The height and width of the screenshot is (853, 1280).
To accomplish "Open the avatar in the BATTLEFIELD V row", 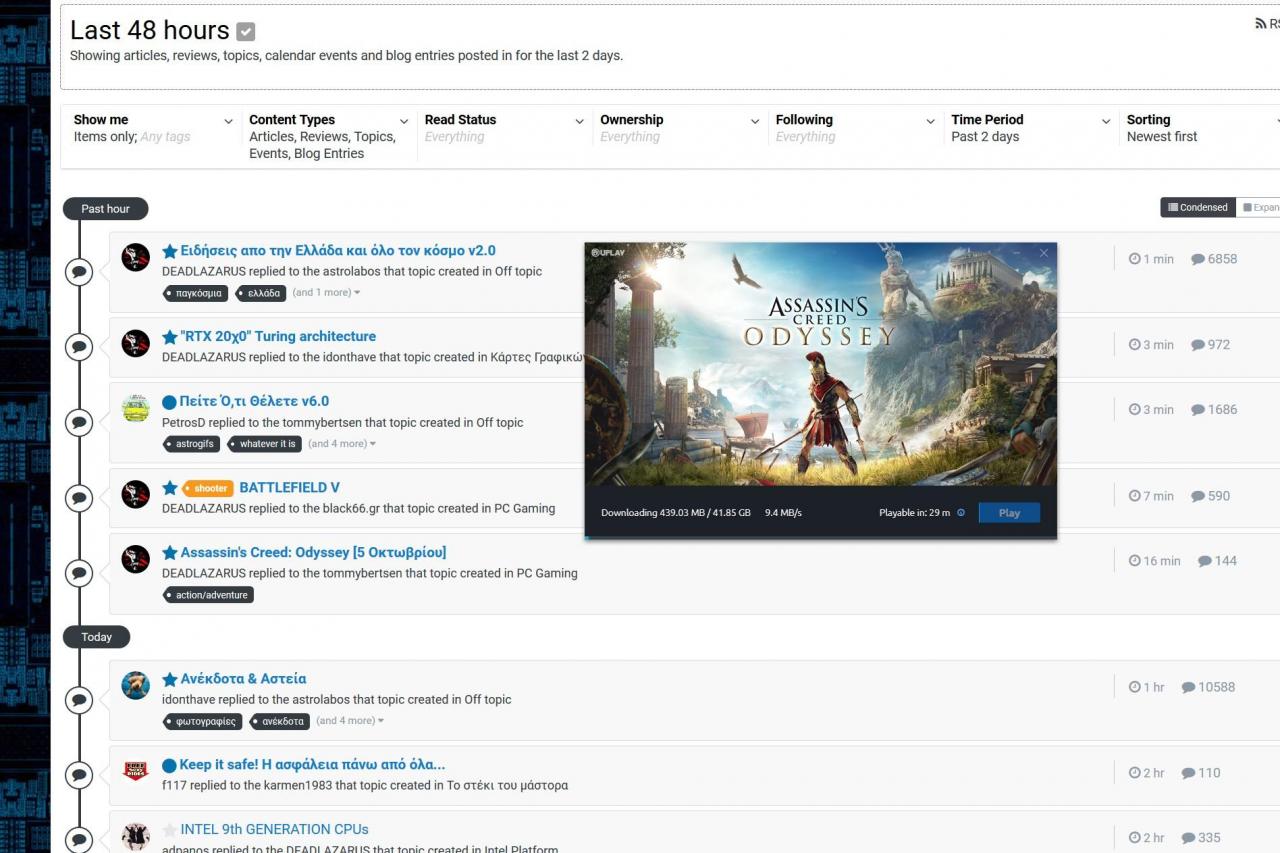I will click(136, 494).
